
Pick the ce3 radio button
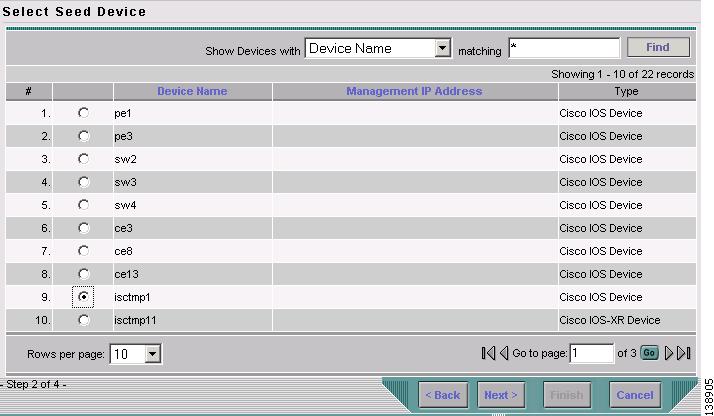[83, 228]
